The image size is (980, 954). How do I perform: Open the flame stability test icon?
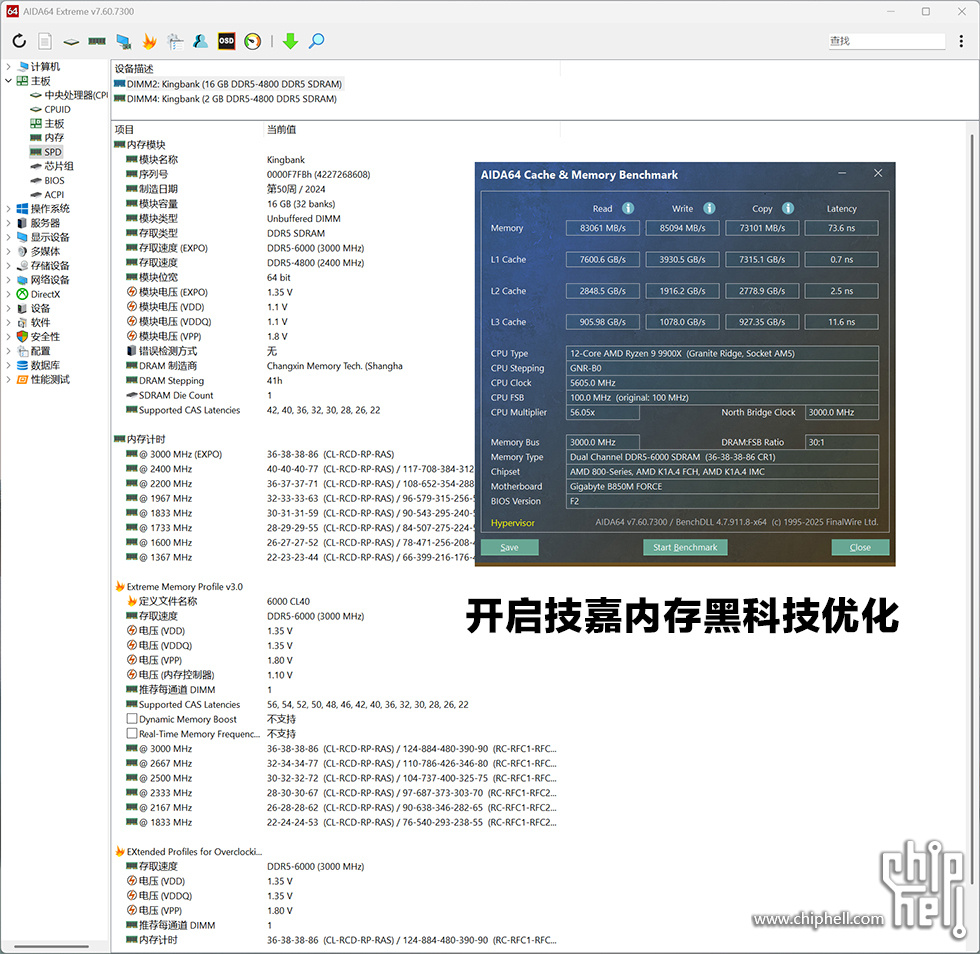149,41
